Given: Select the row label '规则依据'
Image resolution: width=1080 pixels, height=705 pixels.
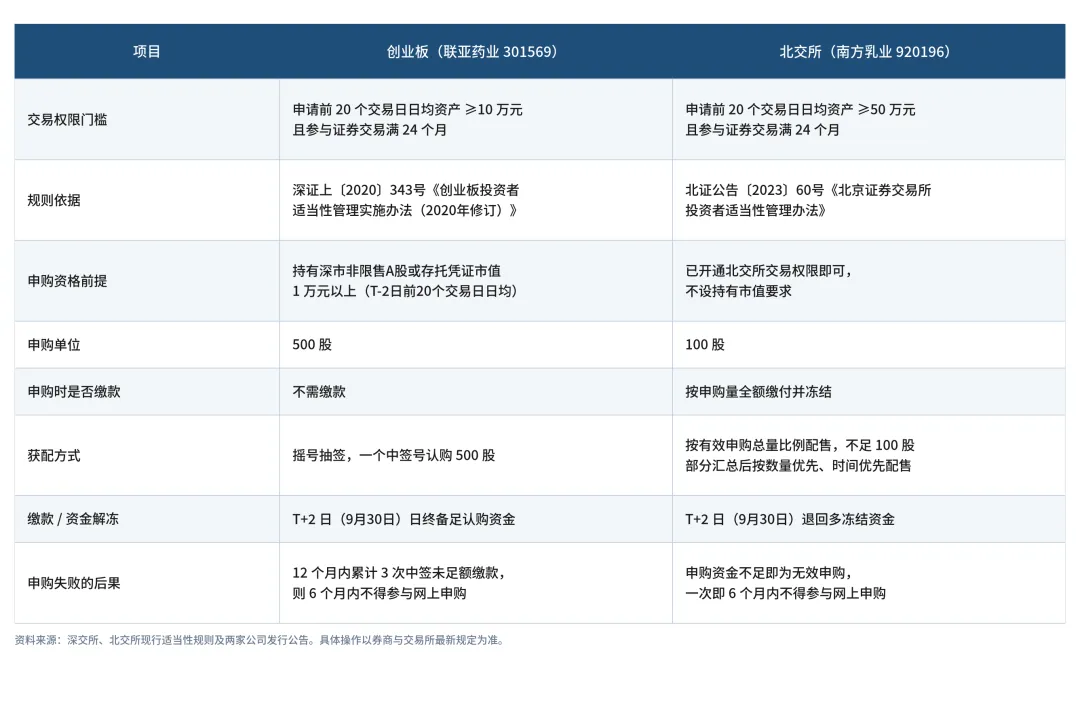Looking at the screenshot, I should tap(54, 200).
